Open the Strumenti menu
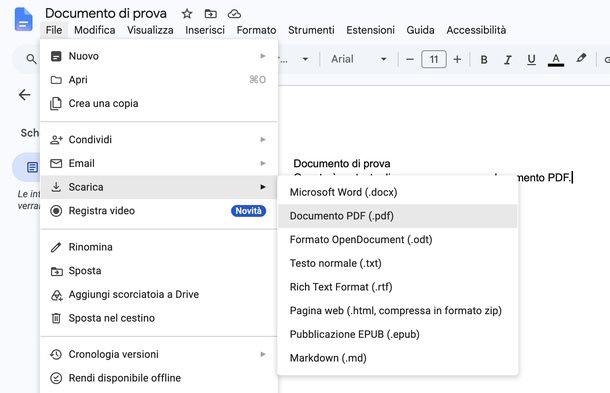Image resolution: width=610 pixels, height=393 pixels. 311,30
